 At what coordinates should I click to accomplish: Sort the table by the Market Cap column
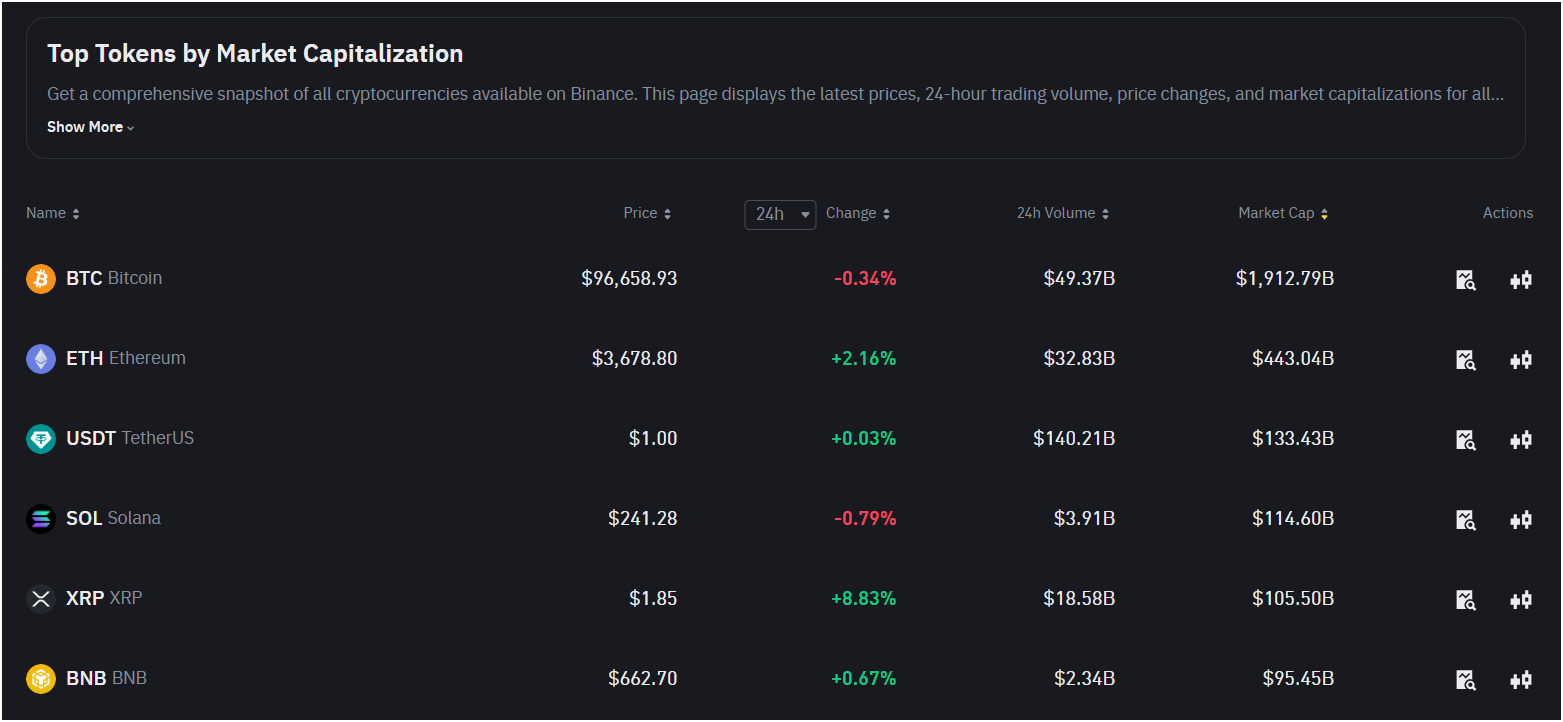1283,213
